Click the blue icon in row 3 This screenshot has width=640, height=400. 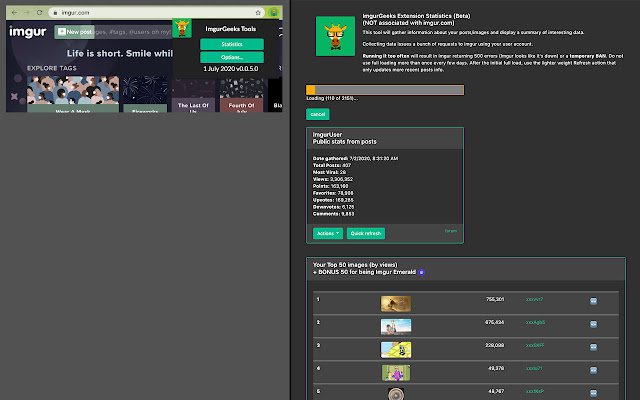[x=593, y=347]
